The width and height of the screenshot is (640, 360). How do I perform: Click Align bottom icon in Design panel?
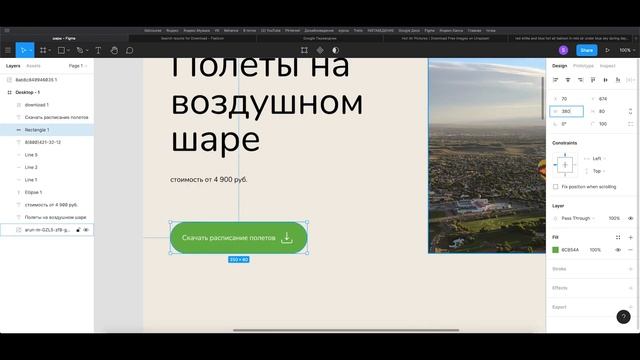[618, 80]
